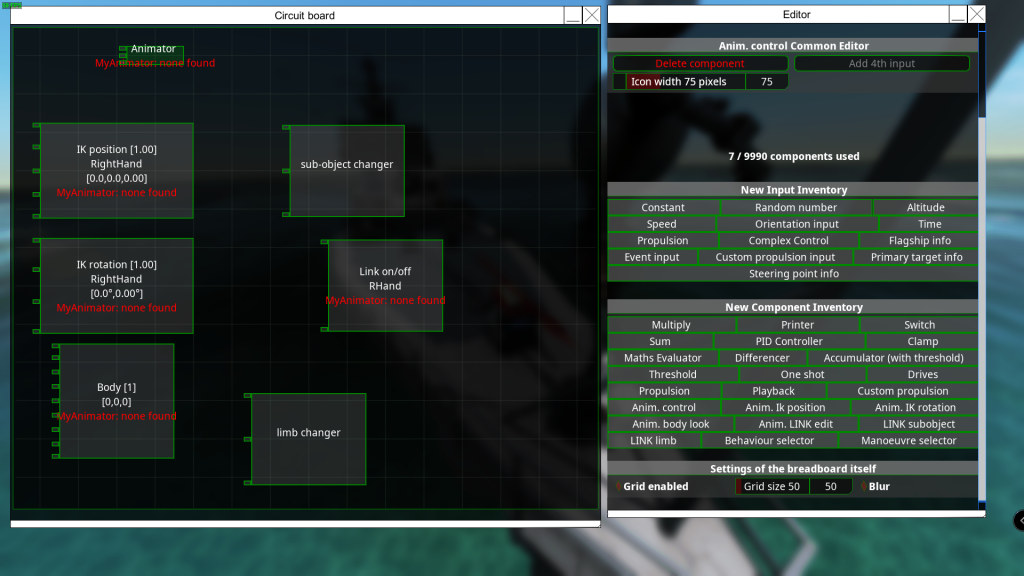Select the IK rotation RightHand node
1024x576 pixels.
pos(116,285)
